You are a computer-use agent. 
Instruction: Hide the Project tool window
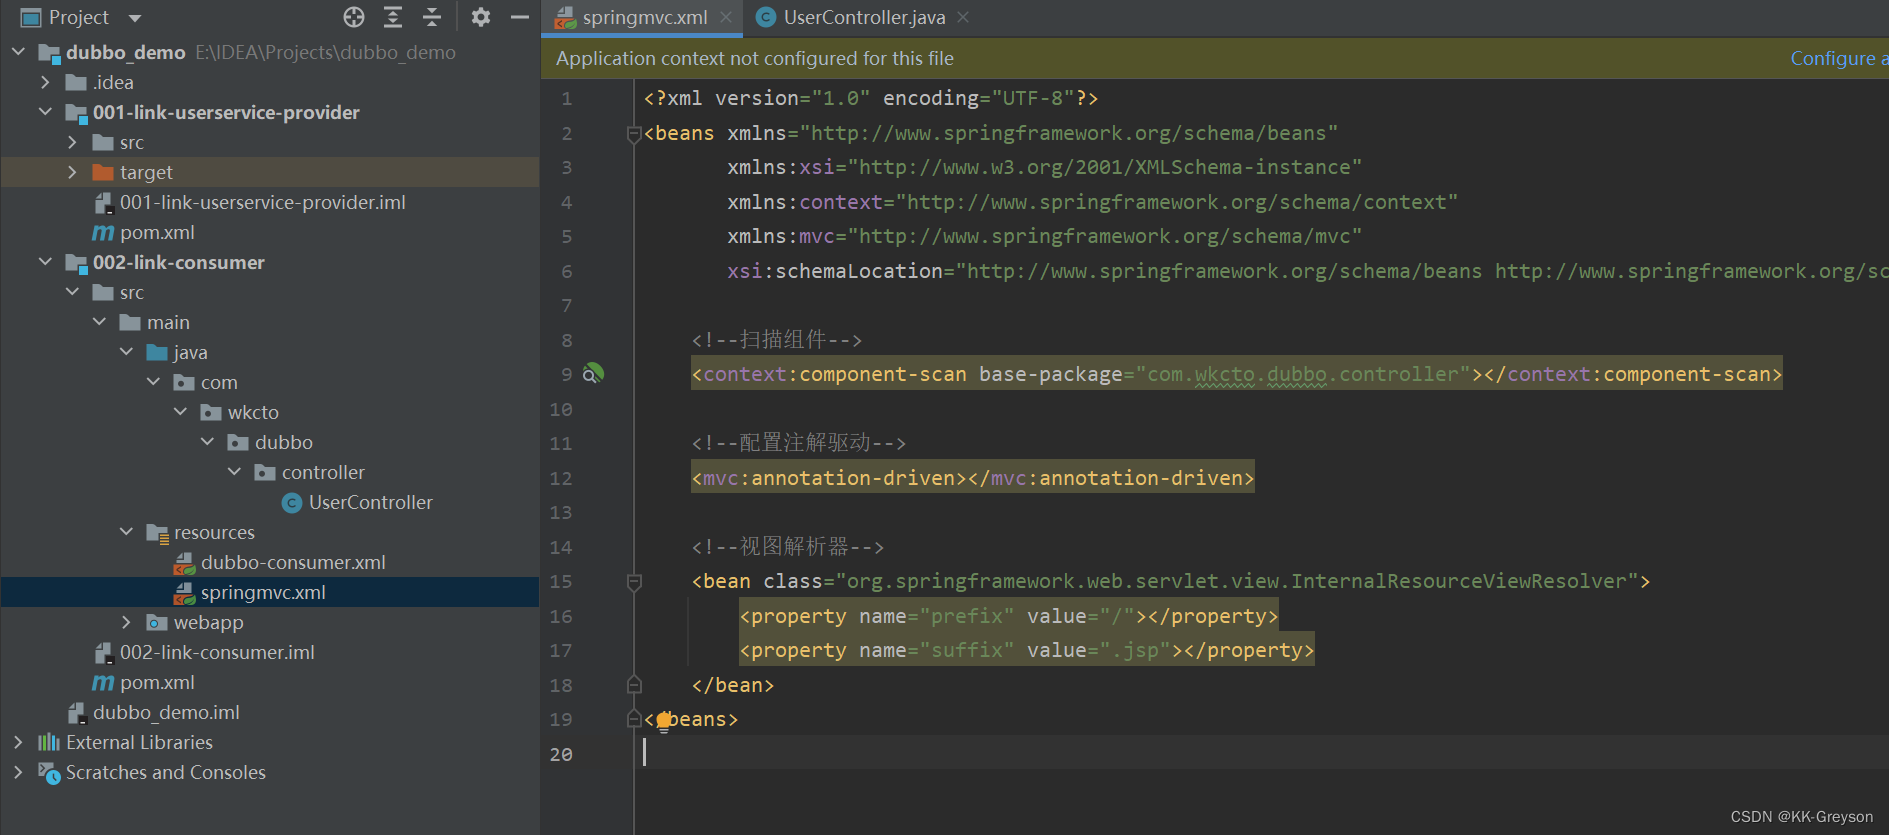(x=520, y=17)
